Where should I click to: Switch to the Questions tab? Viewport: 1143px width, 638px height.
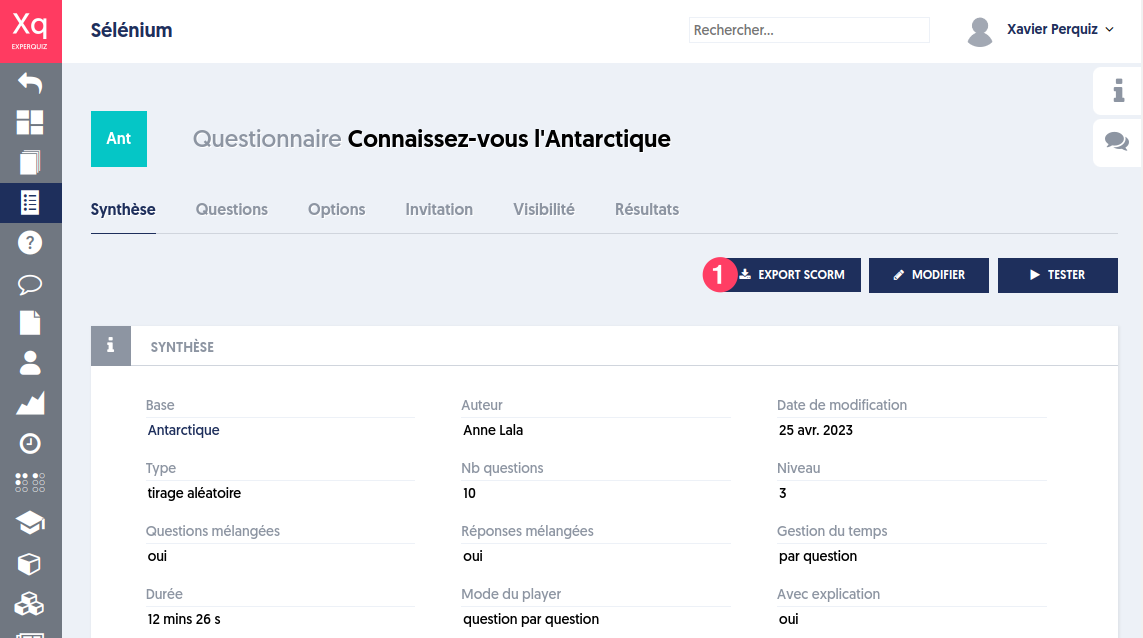point(231,209)
